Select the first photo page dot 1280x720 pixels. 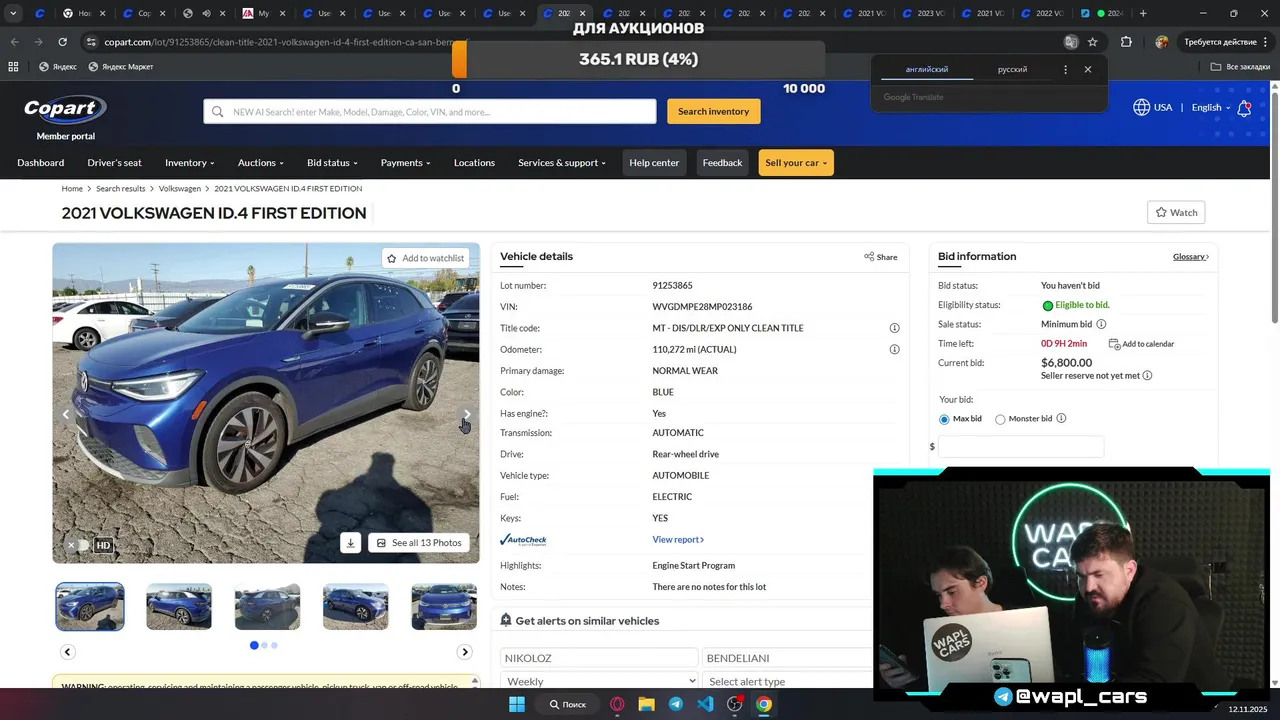tap(254, 645)
